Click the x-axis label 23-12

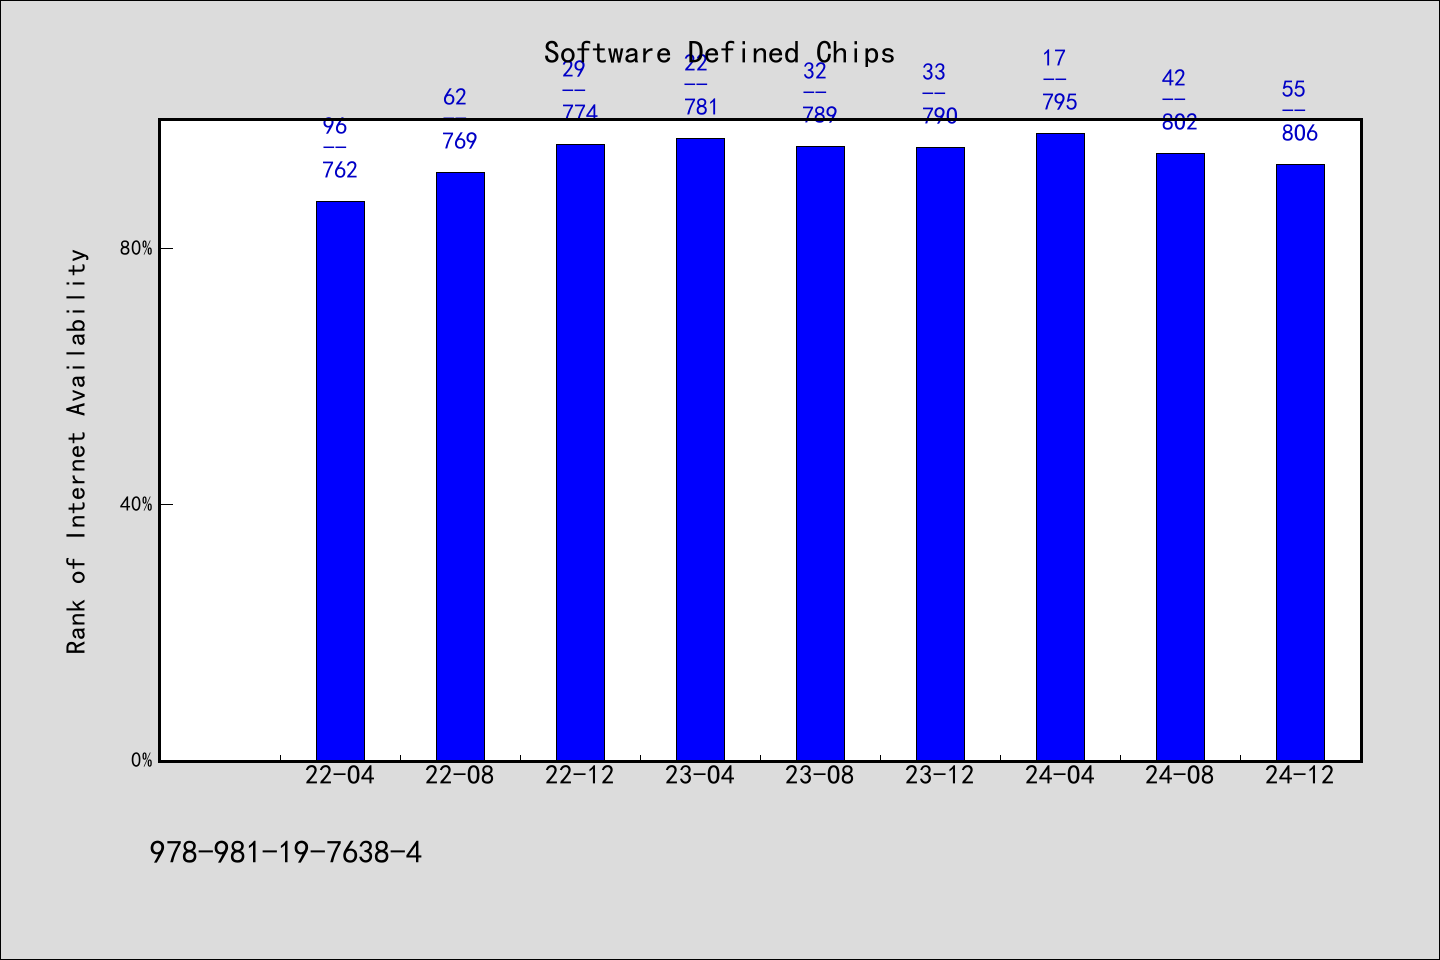[940, 775]
